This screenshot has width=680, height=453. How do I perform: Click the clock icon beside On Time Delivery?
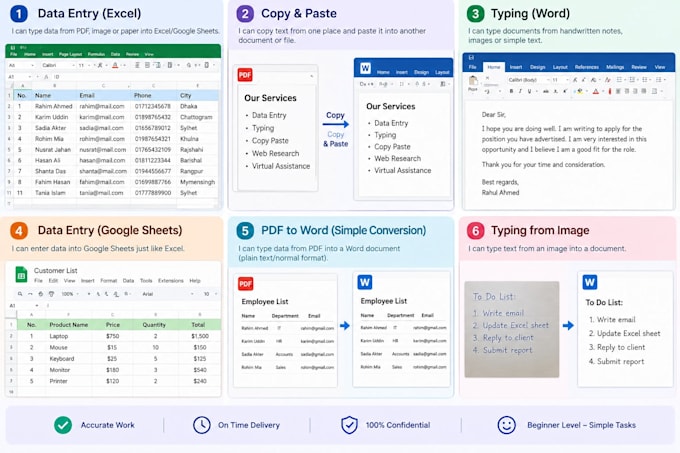(x=202, y=425)
